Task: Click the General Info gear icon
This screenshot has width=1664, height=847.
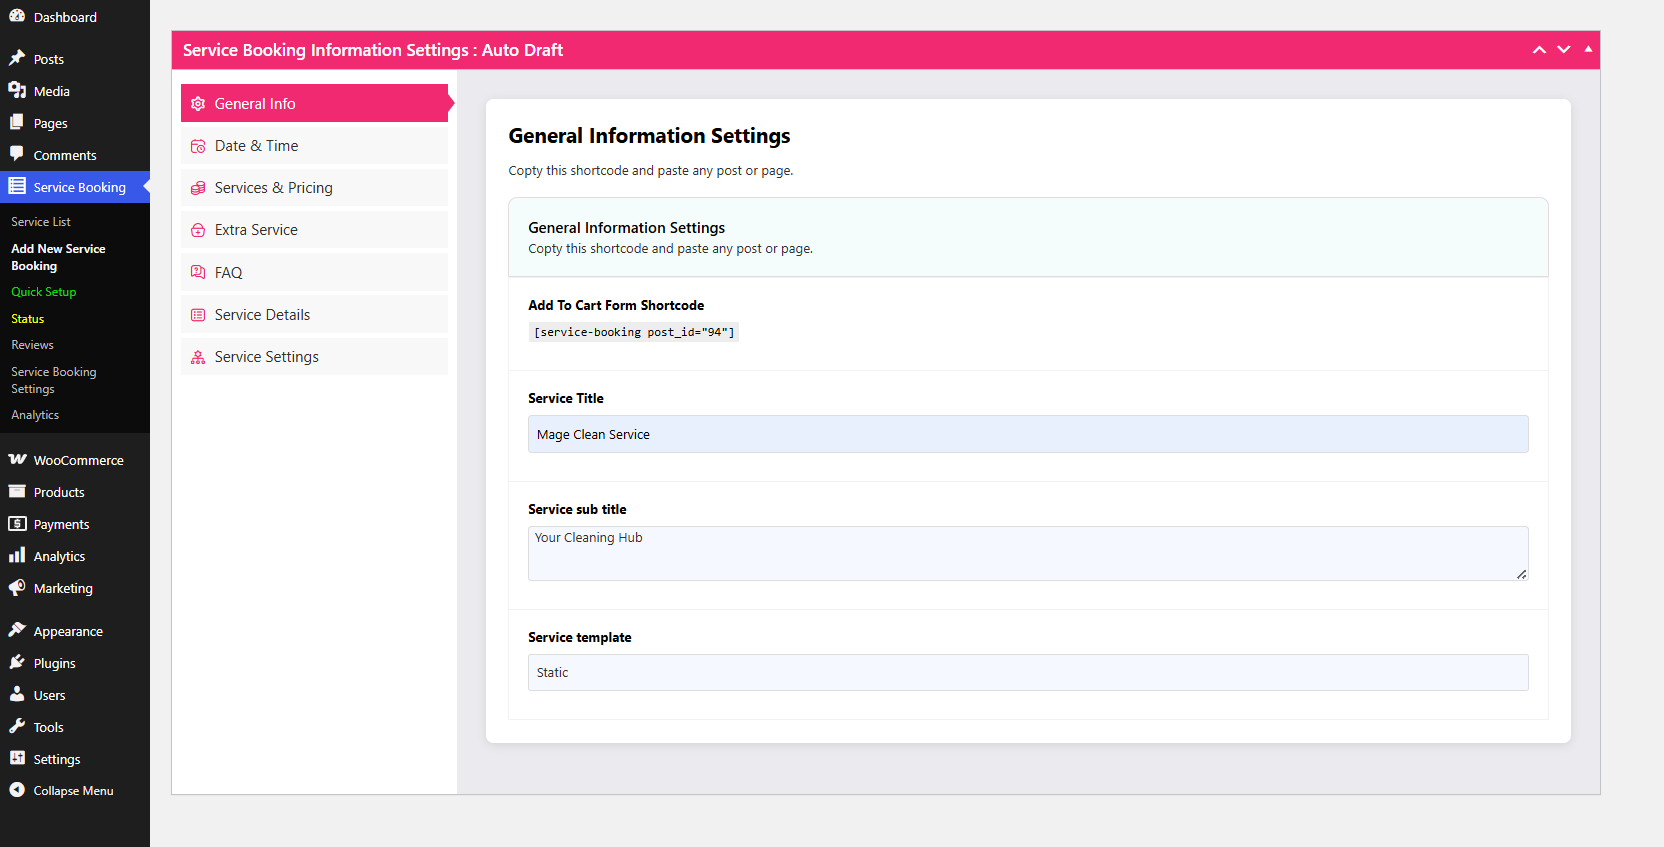Action: pyautogui.click(x=198, y=104)
